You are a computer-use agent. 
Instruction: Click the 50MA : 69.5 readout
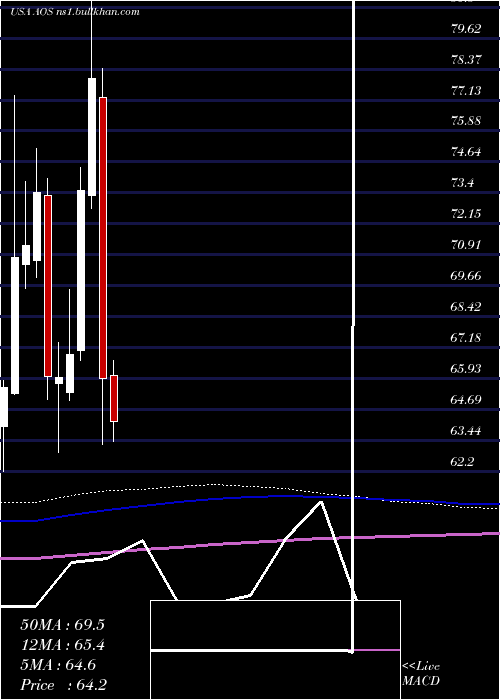62,625
